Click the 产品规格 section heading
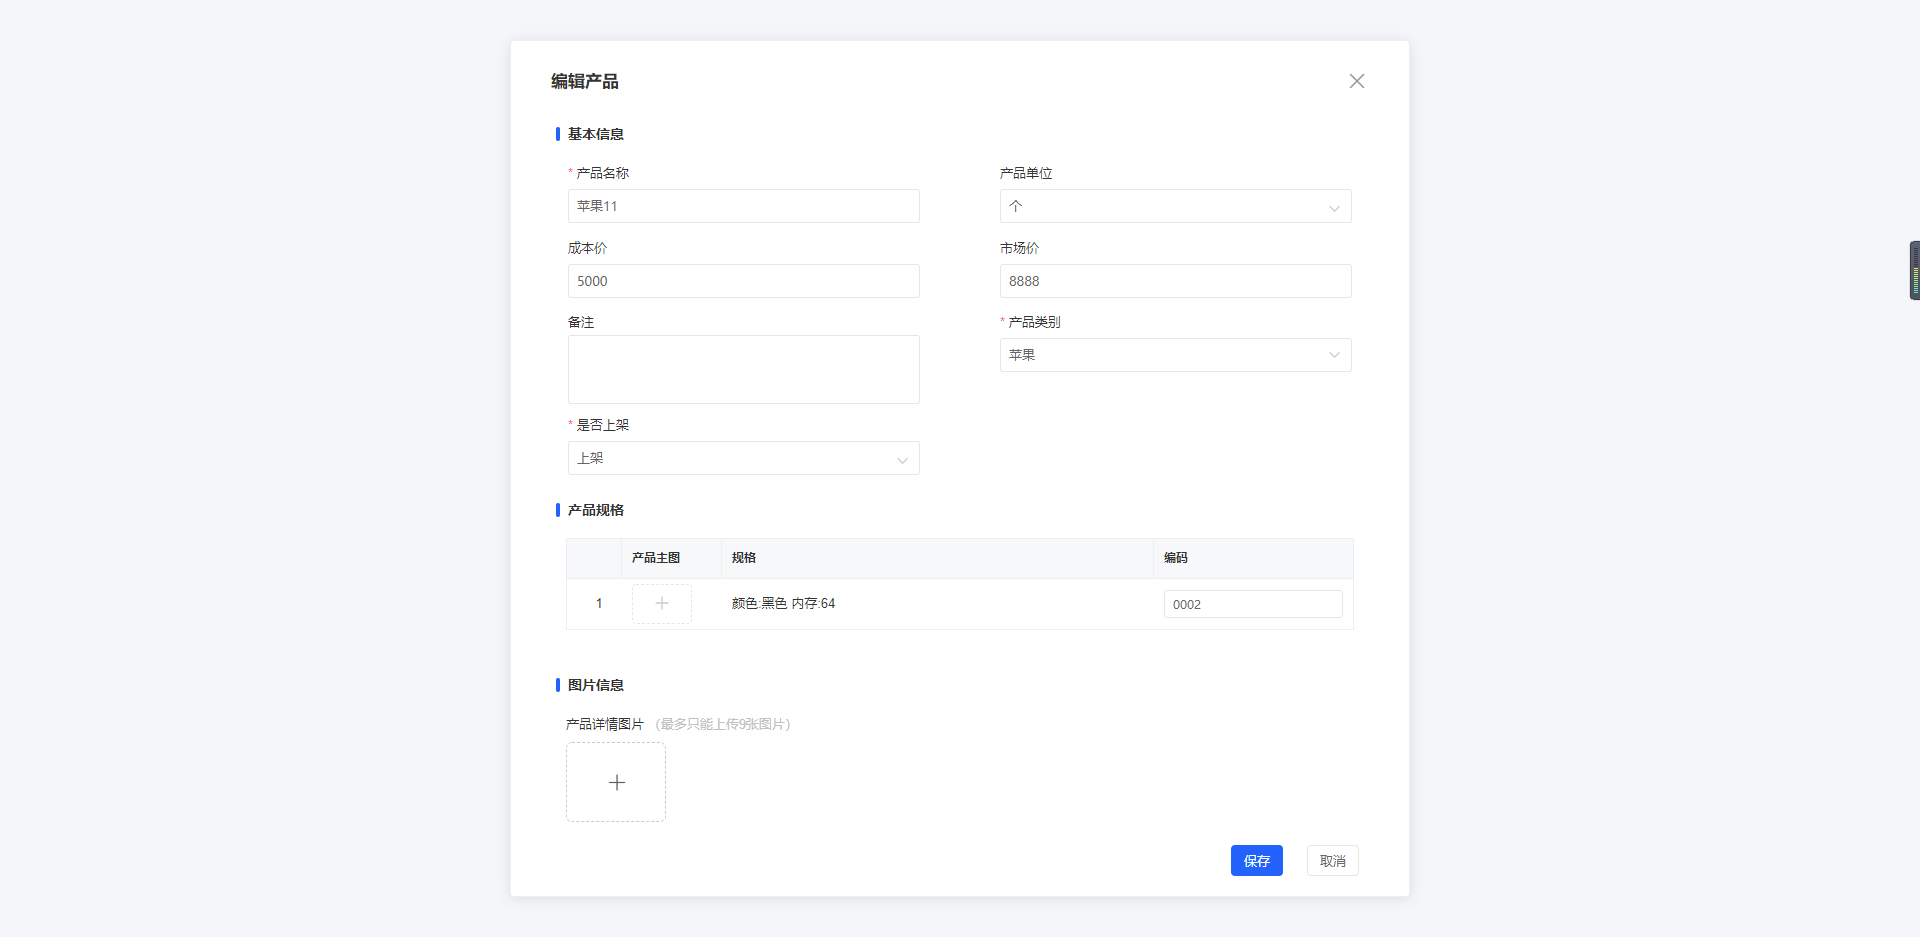The width and height of the screenshot is (1920, 937). [x=595, y=510]
